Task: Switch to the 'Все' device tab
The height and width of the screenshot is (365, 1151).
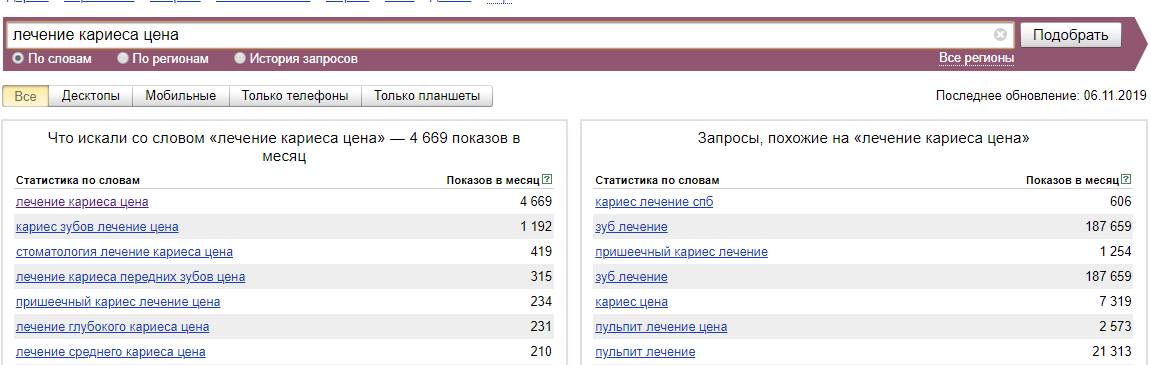Action: tap(26, 96)
